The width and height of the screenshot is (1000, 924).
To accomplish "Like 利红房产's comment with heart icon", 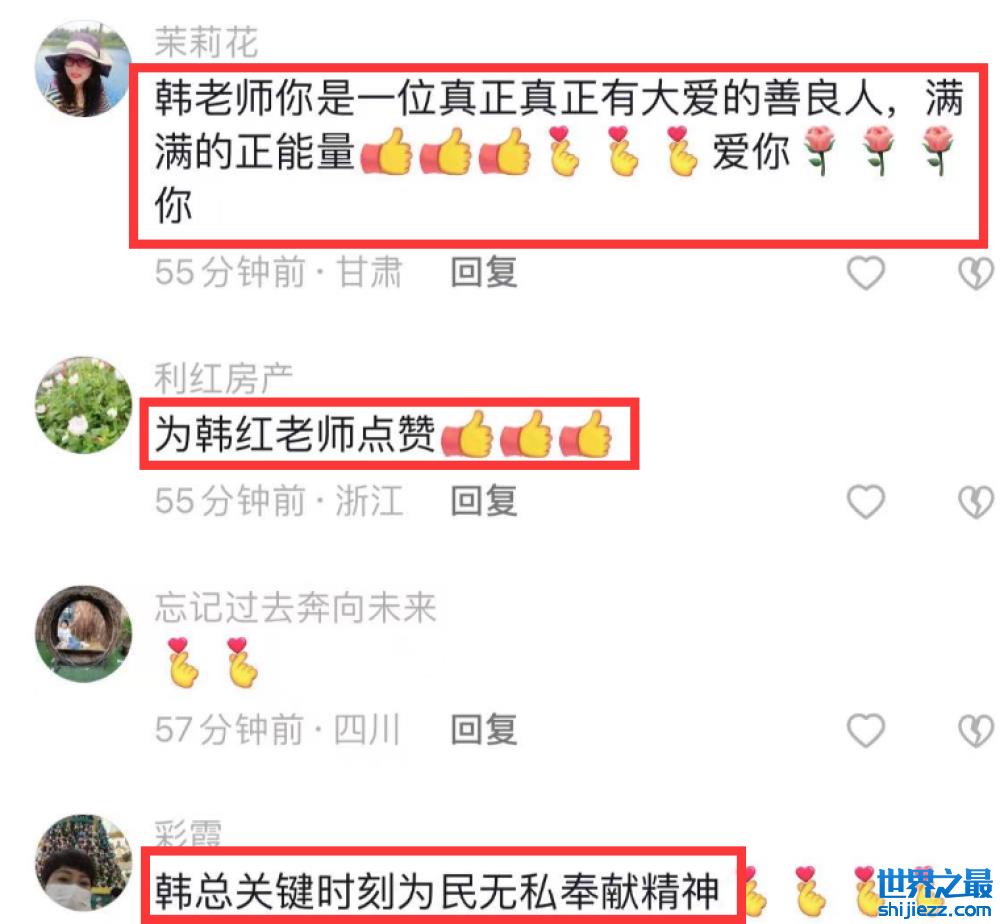I will [865, 501].
